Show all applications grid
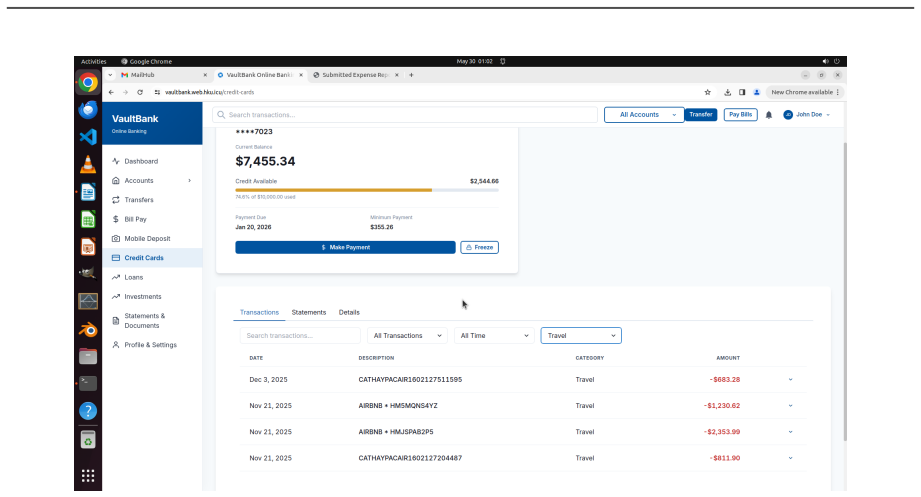This screenshot has width=921, height=497. coord(88,475)
